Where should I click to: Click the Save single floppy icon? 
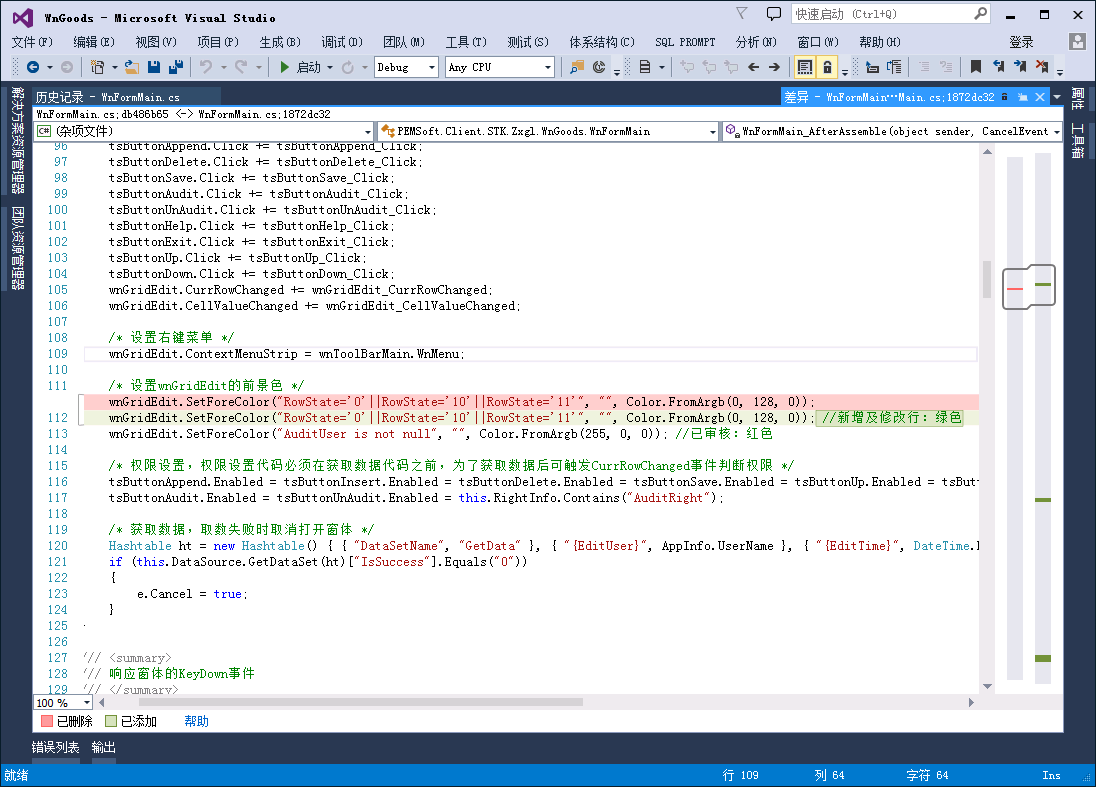pos(154,67)
